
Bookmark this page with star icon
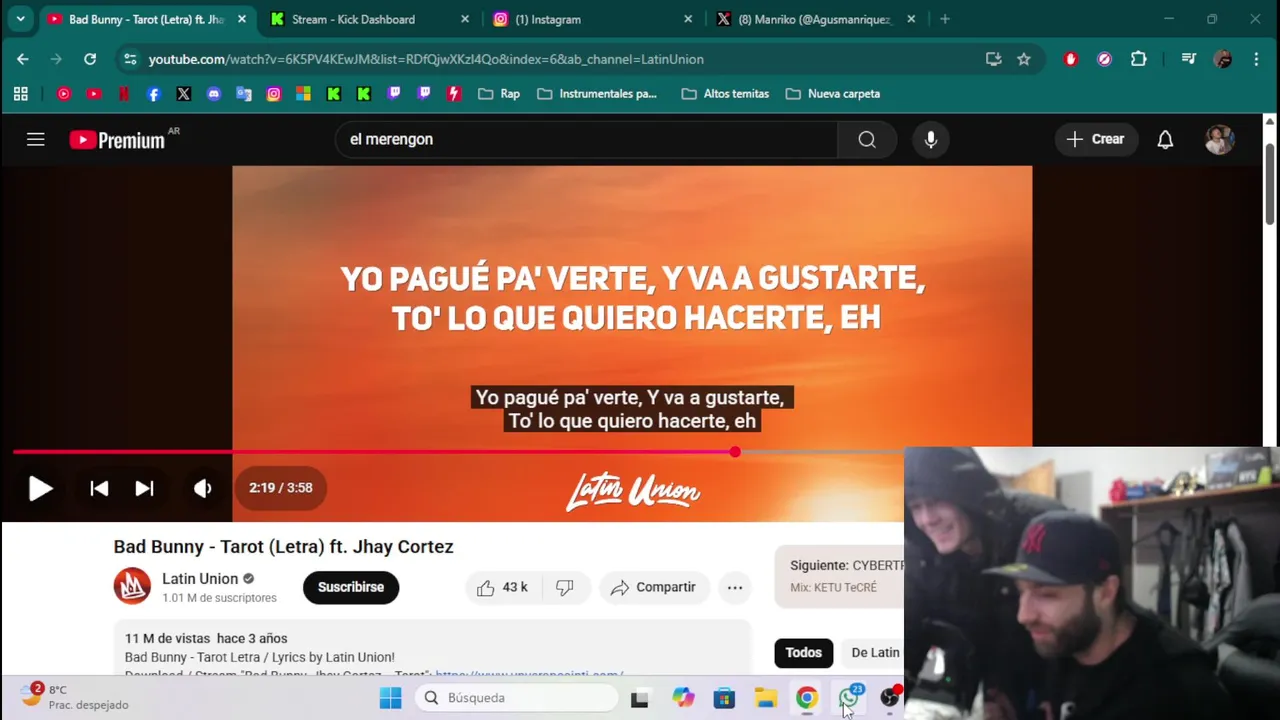click(1024, 59)
